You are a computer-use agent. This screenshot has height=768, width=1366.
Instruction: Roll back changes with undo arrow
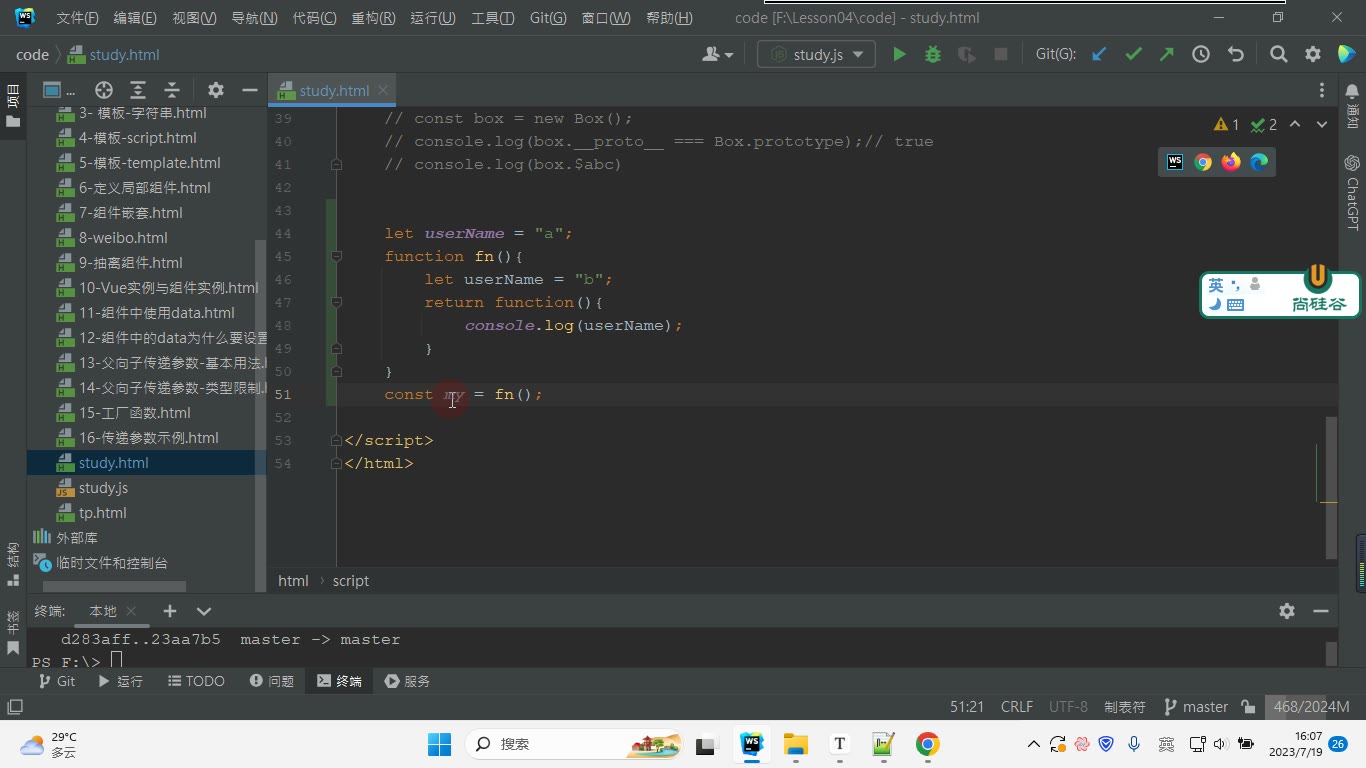[1236, 55]
